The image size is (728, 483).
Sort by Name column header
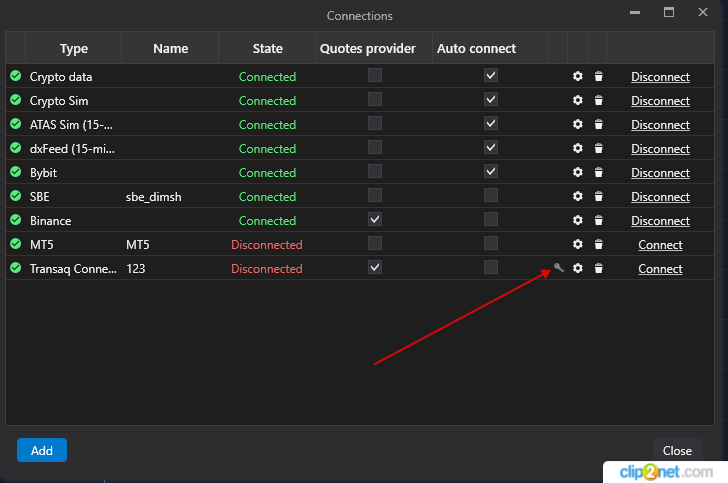(x=170, y=48)
